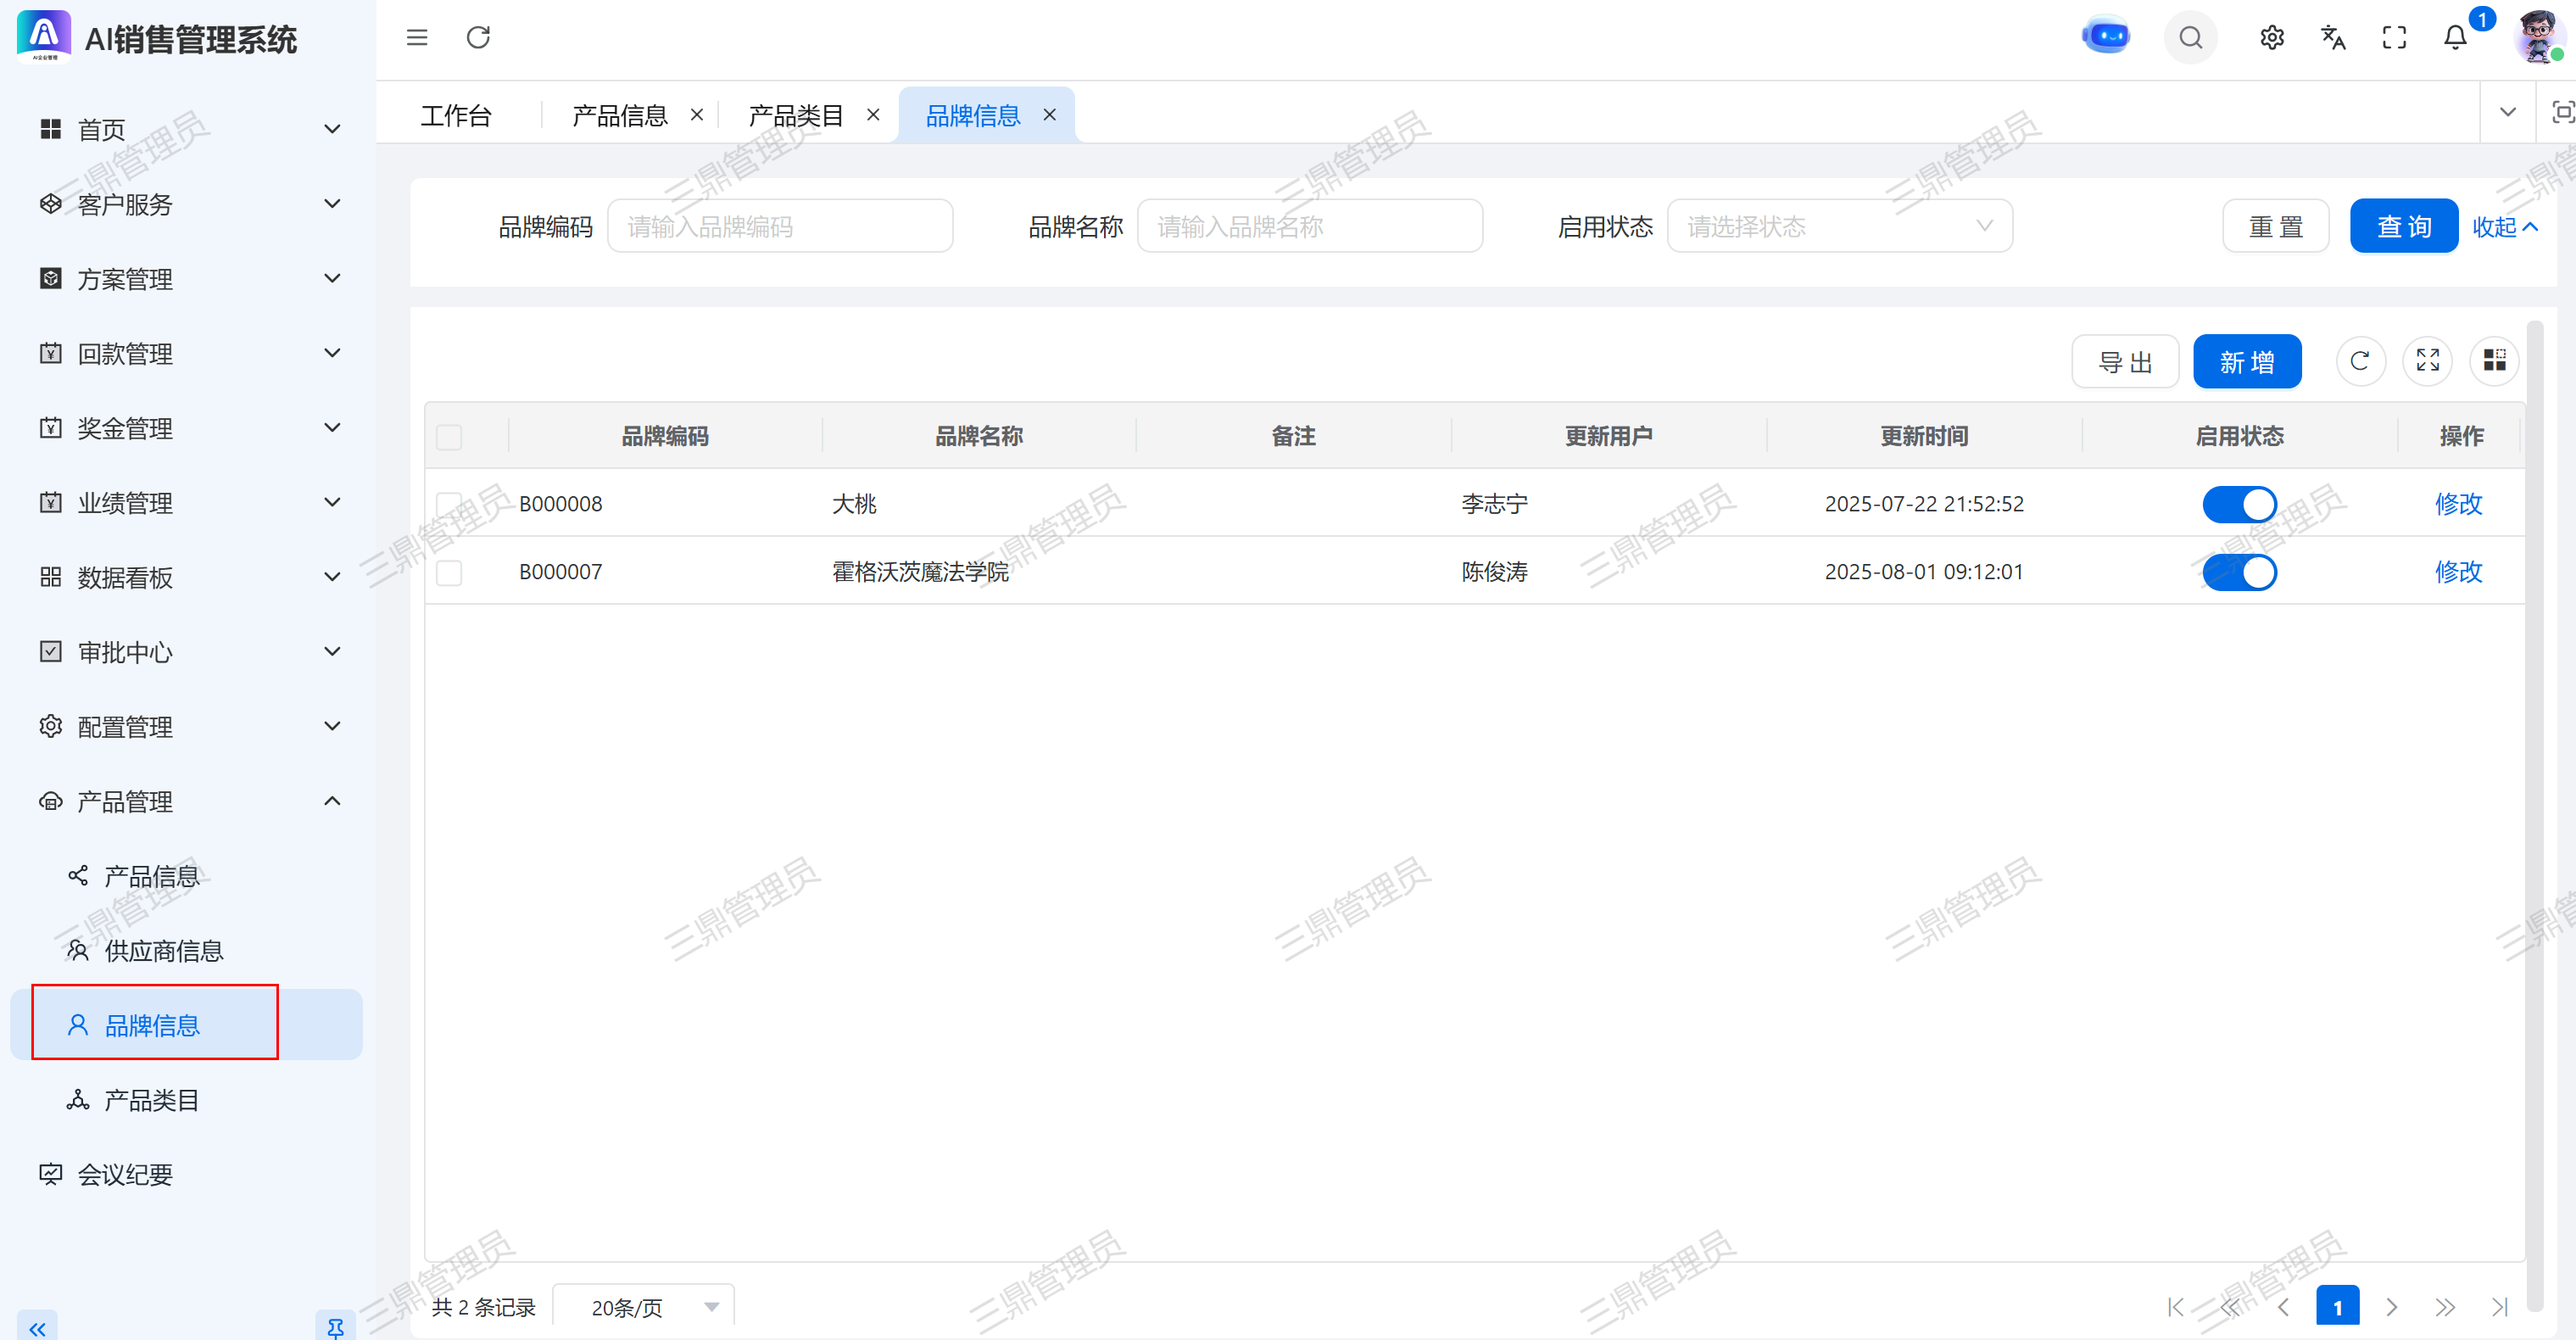Open the 启用状态 status dropdown

tap(1839, 227)
